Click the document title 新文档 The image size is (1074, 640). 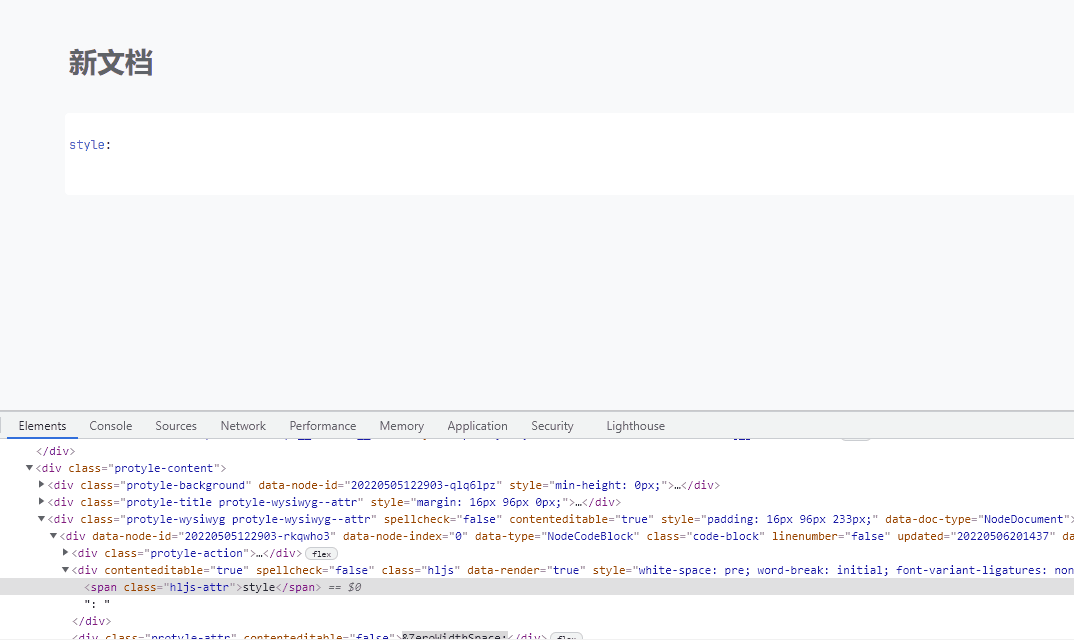tap(110, 62)
